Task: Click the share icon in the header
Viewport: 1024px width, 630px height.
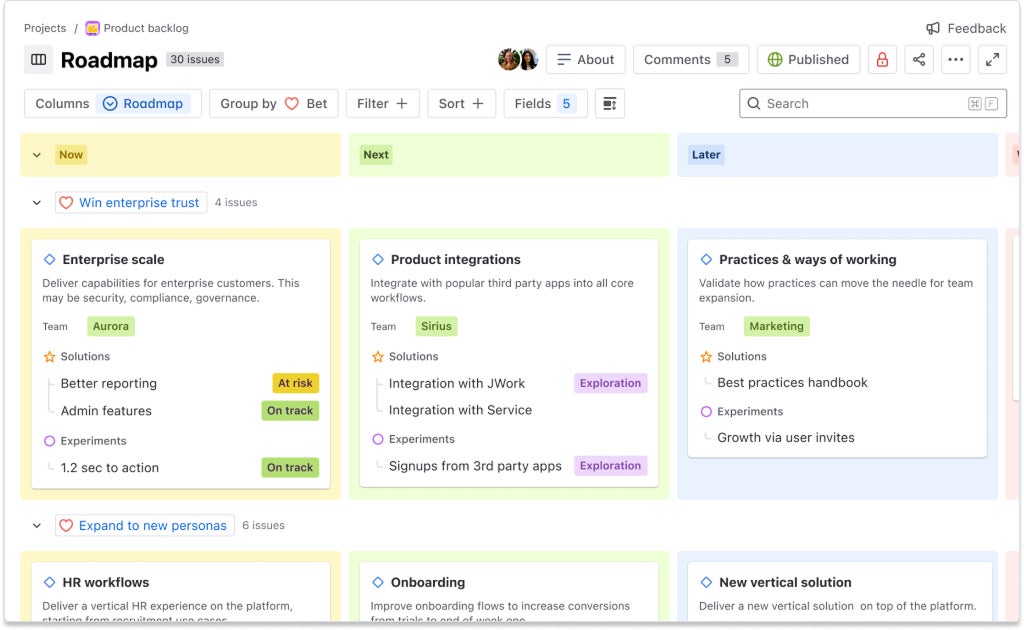Action: (x=919, y=60)
